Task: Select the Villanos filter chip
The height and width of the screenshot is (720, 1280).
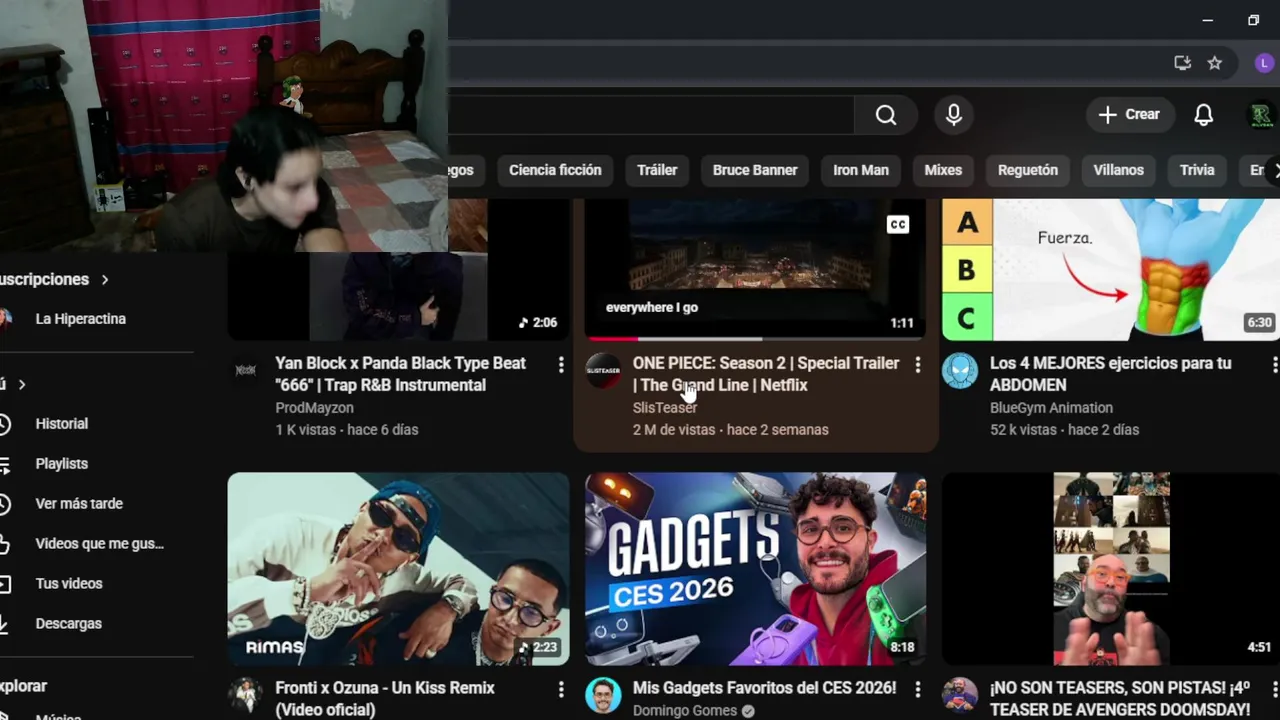Action: click(x=1118, y=170)
